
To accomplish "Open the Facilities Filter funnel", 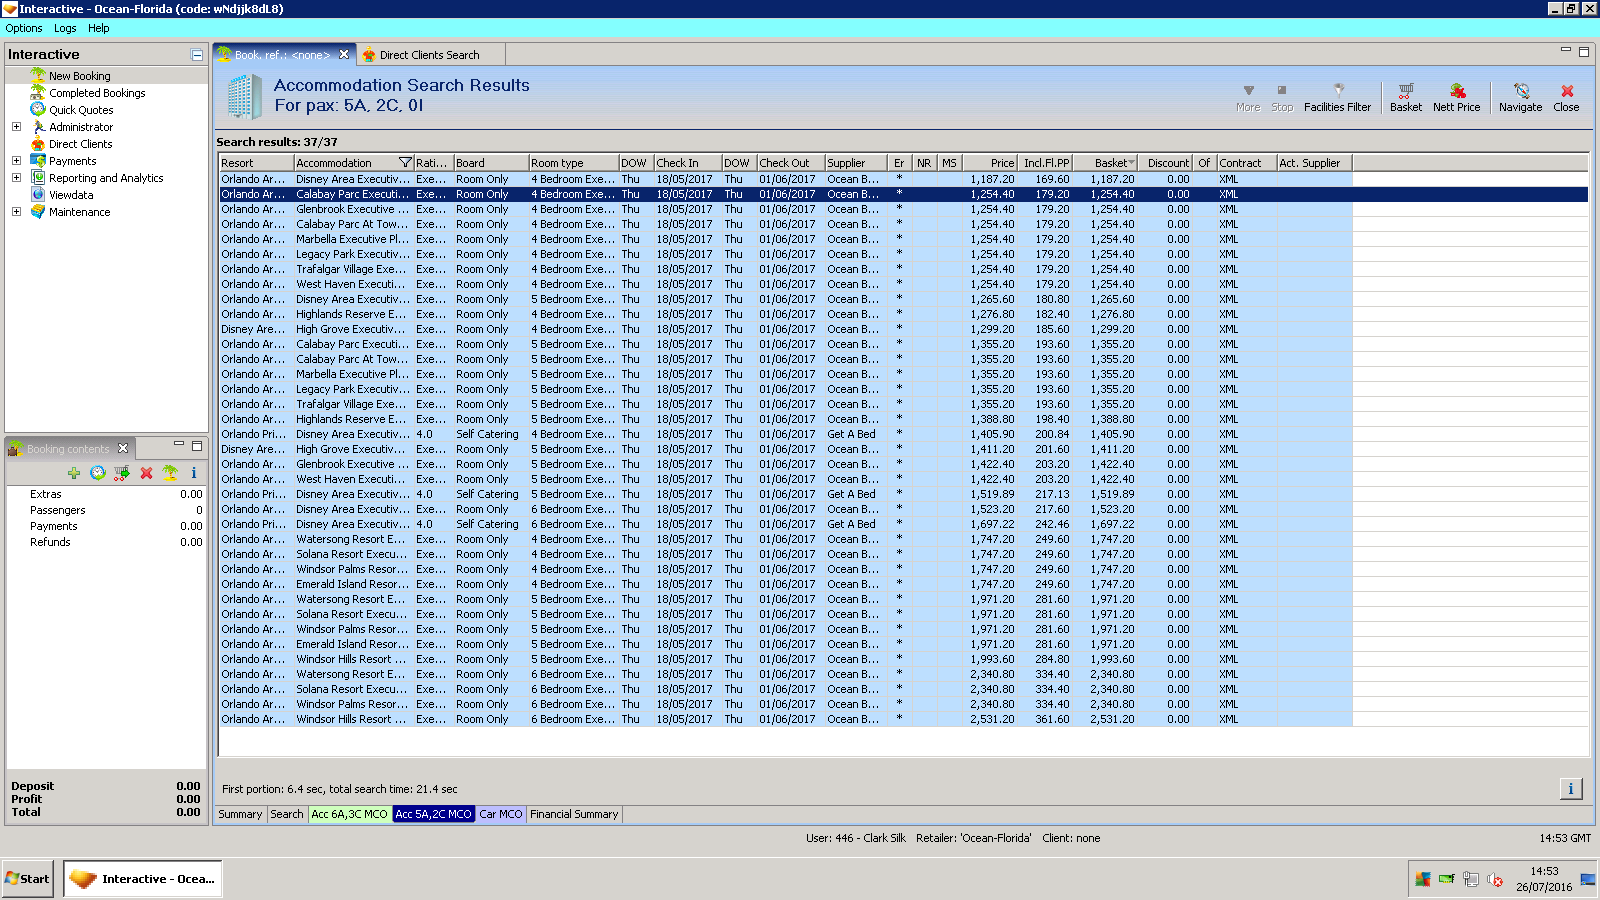I will (1337, 91).
